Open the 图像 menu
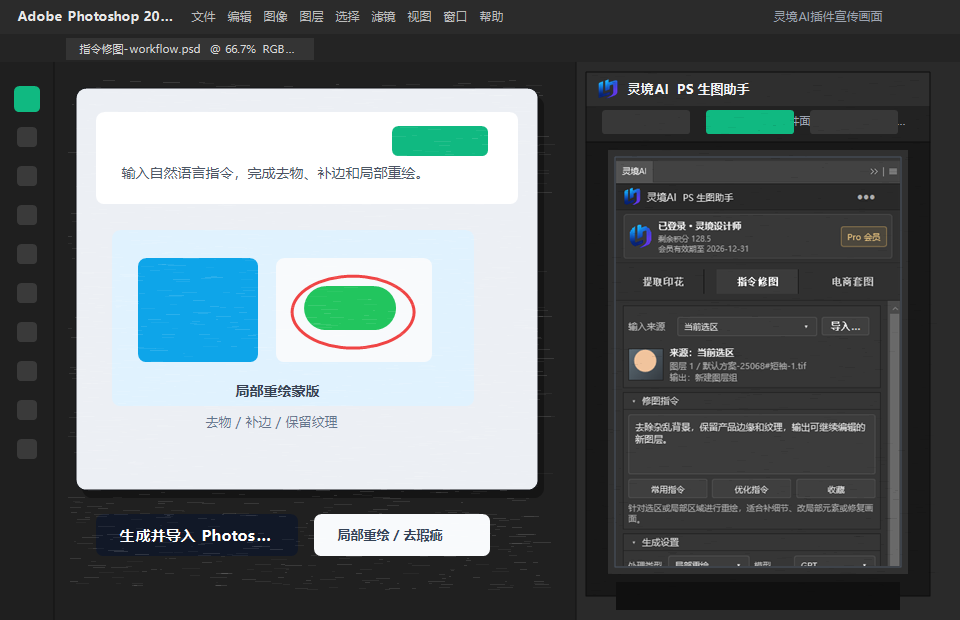Image resolution: width=960 pixels, height=620 pixels. (276, 17)
